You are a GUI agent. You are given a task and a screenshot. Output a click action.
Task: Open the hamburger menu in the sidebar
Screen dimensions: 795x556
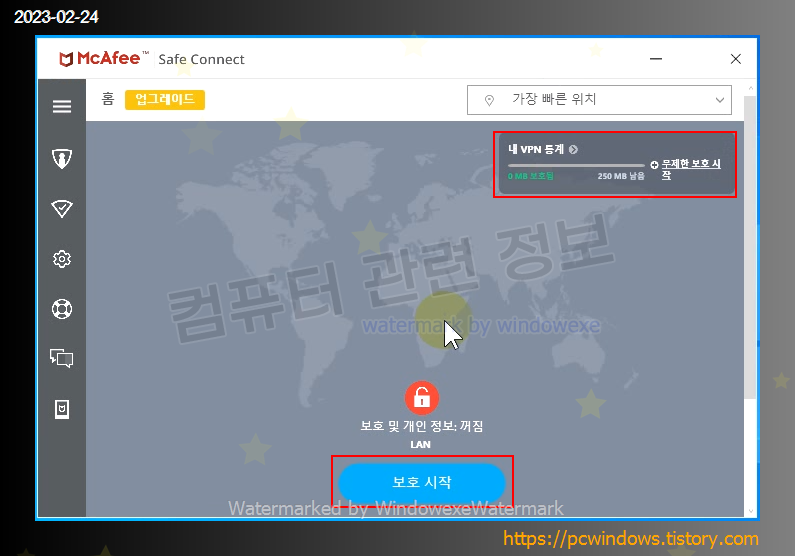[62, 106]
